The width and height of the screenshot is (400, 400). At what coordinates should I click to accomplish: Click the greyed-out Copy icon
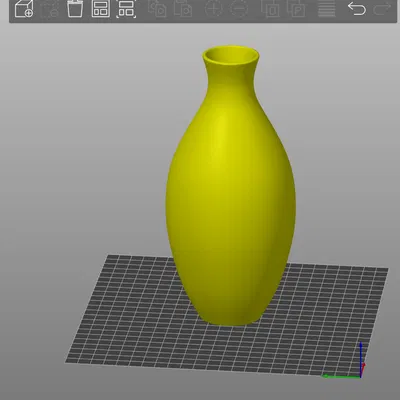click(157, 8)
